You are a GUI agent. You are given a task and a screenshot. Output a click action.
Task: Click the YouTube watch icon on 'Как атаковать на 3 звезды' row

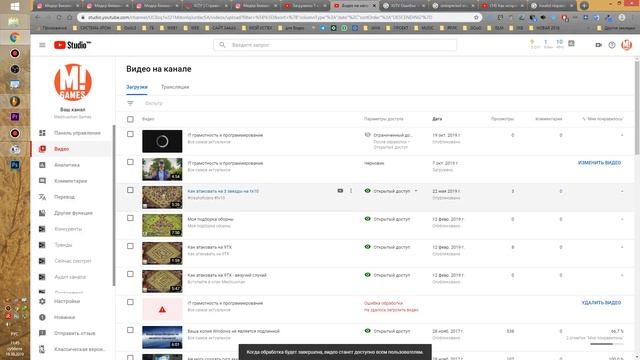[340, 191]
